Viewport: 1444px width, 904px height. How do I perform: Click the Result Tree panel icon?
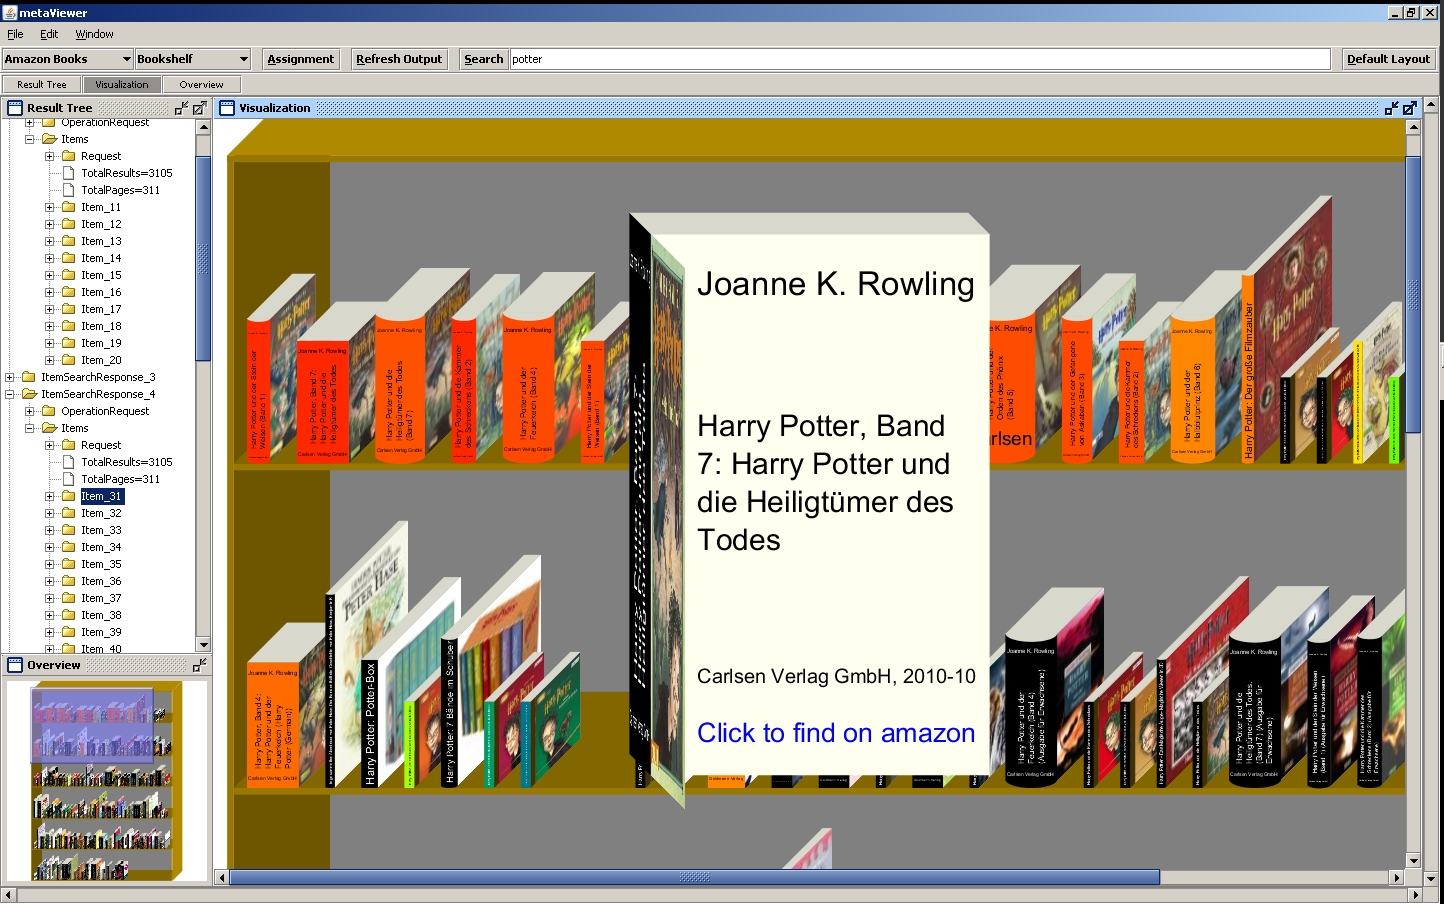coord(15,108)
